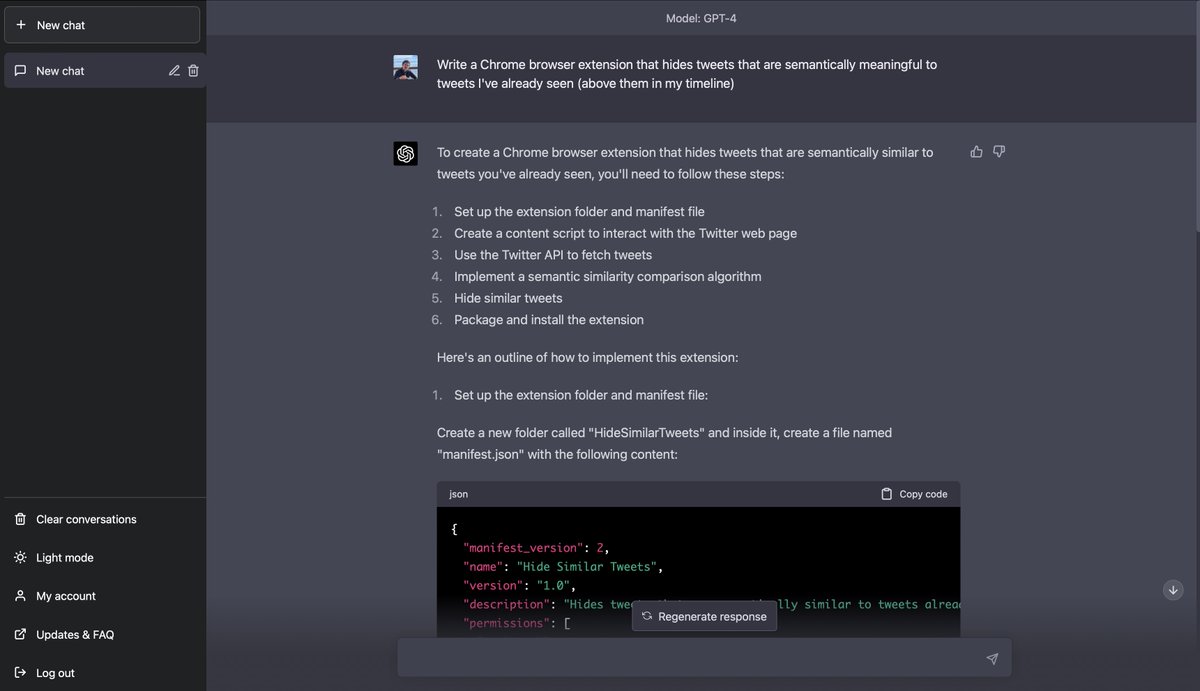
Task: Click the scroll to bottom arrow button
Action: tap(1173, 590)
